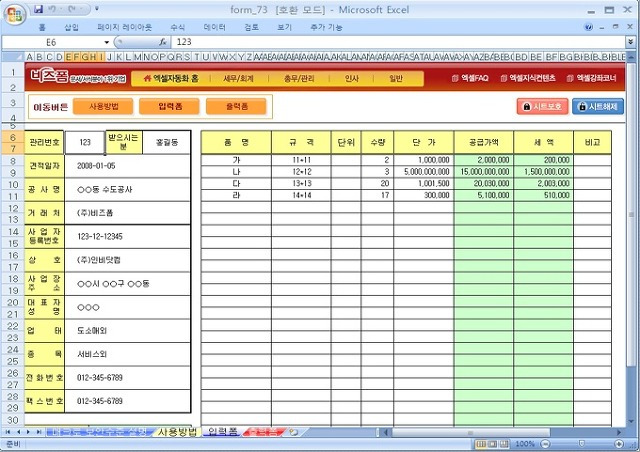640x452 pixels.
Task: Select the 관리번호 cell containing 123
Action: (x=85, y=142)
